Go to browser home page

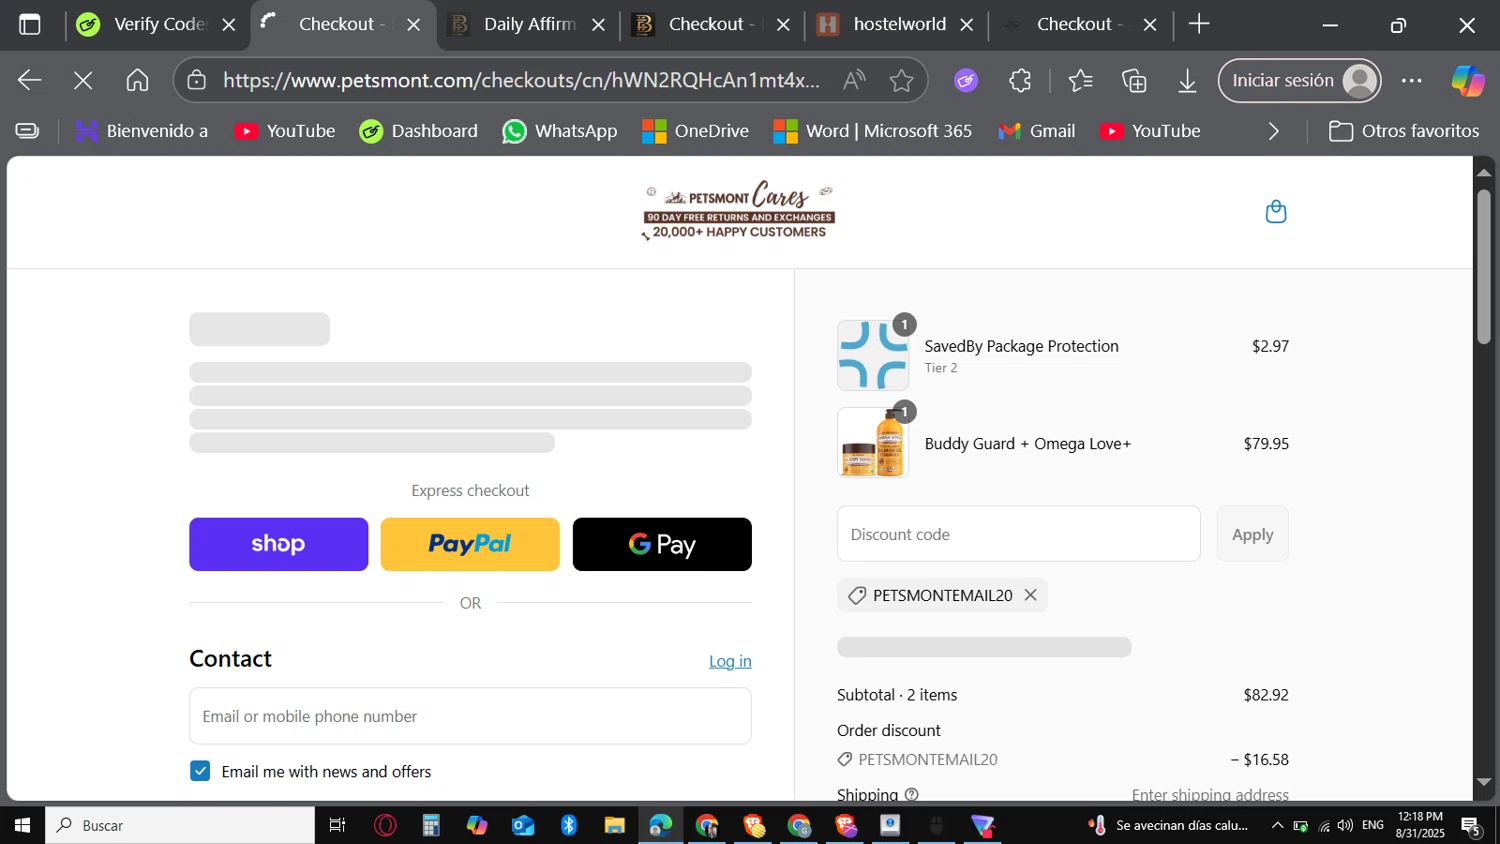coord(137,80)
